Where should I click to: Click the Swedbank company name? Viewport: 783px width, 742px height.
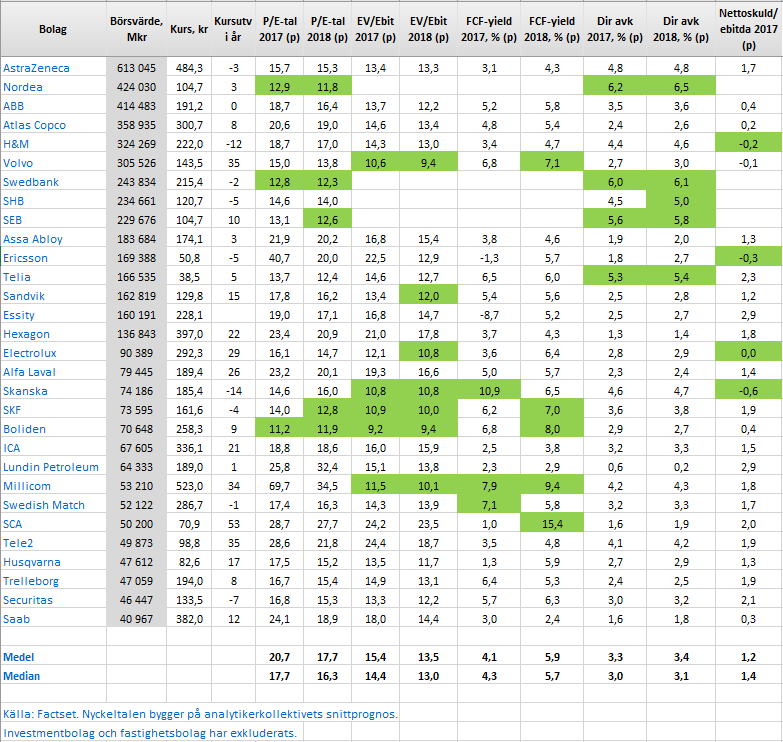pos(31,182)
